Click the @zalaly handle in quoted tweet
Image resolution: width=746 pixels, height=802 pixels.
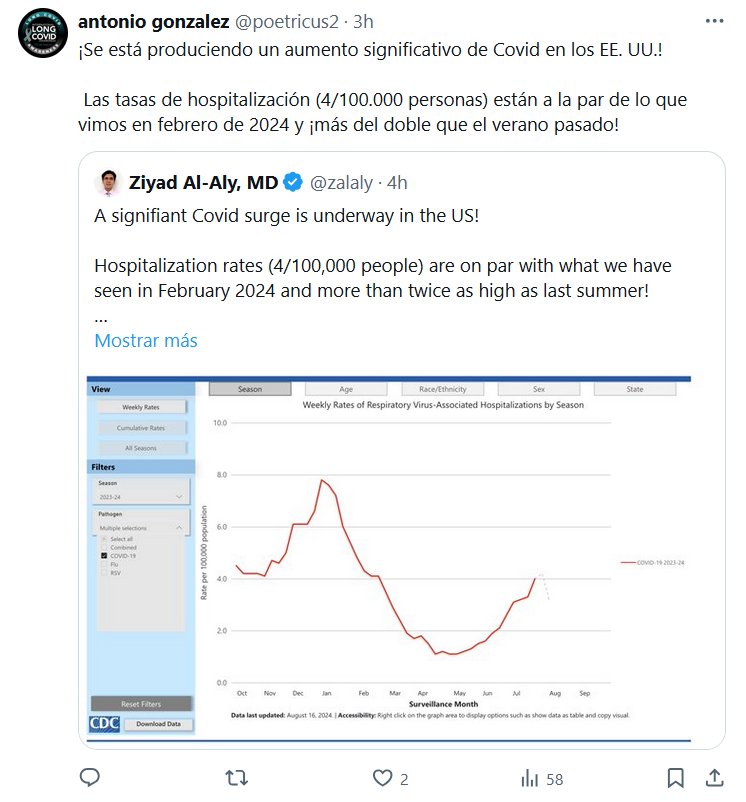pyautogui.click(x=341, y=183)
